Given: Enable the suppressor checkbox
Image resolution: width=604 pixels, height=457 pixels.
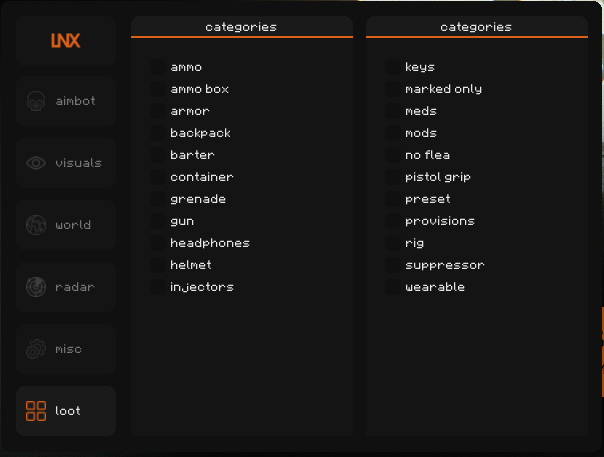Looking at the screenshot, I should point(392,265).
